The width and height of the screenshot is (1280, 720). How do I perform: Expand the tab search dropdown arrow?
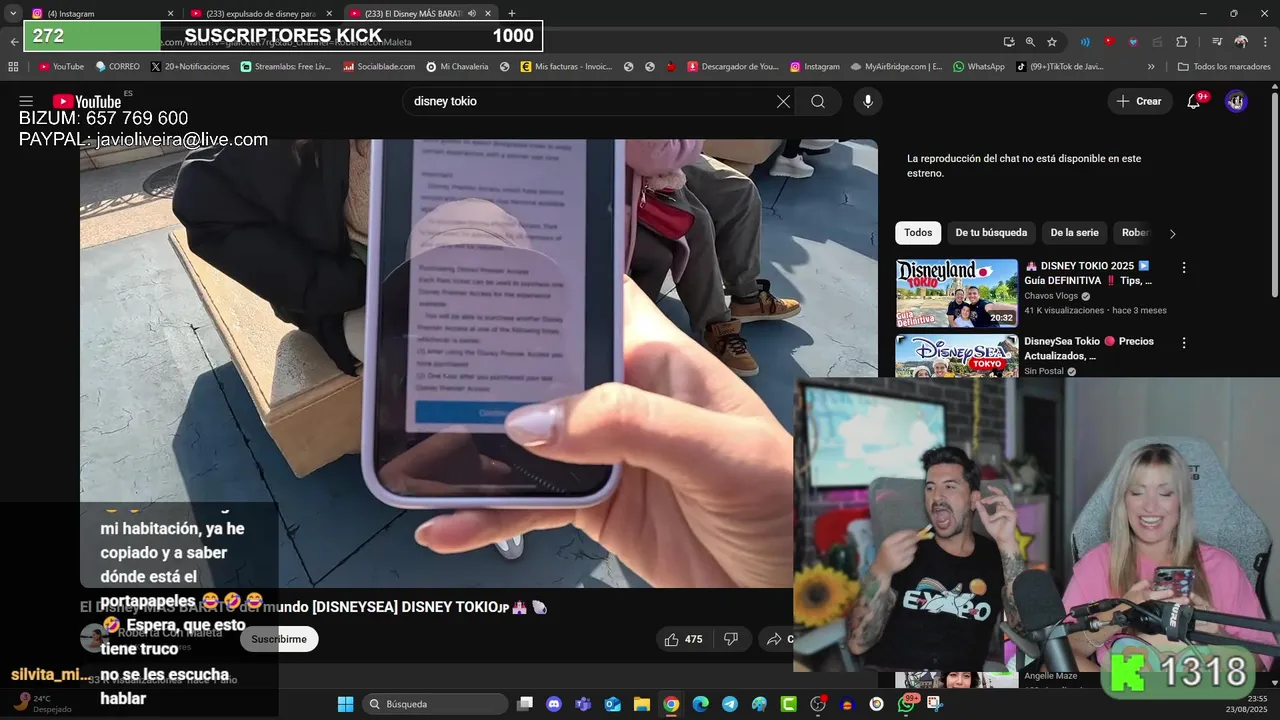coord(13,13)
